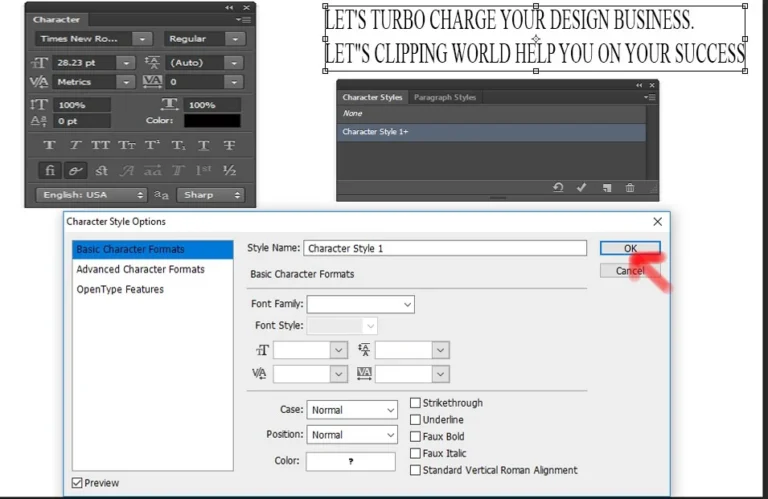The height and width of the screenshot is (499, 768).
Task: Toggle All Caps button in Character panel
Action: [x=100, y=145]
